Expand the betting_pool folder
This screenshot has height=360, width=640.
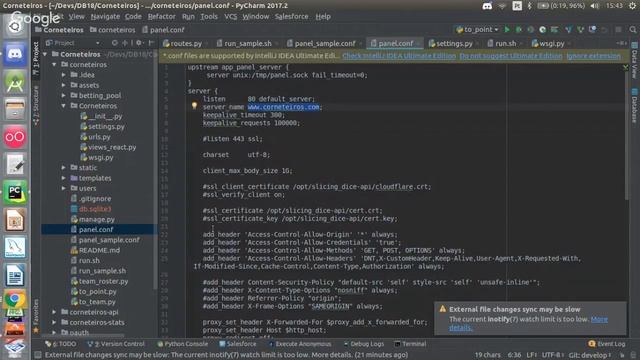(63, 95)
